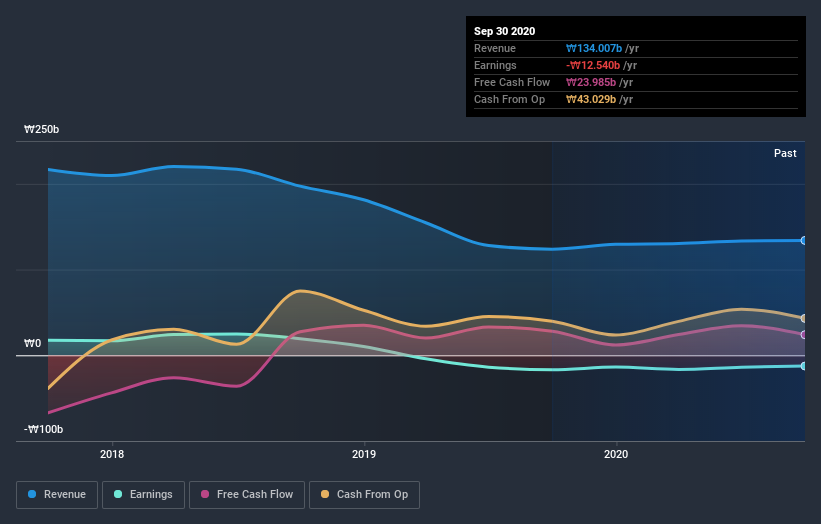Click the Free Cash Flow label in tooltip
The image size is (821, 524).
[x=512, y=82]
